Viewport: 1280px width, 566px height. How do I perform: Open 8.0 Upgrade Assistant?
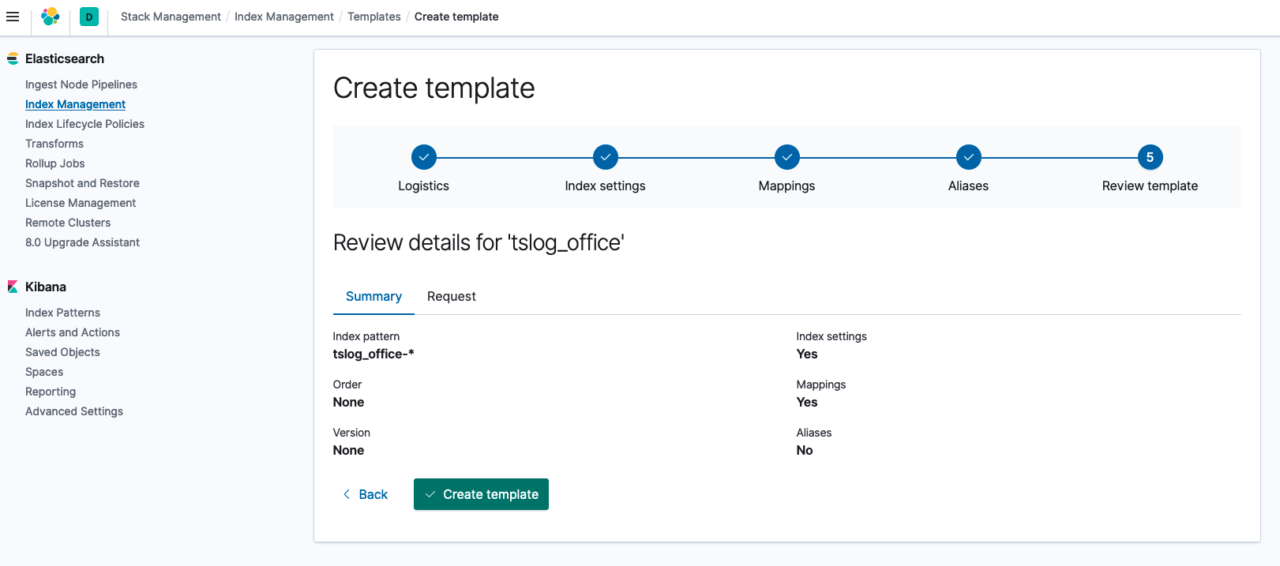click(x=82, y=242)
